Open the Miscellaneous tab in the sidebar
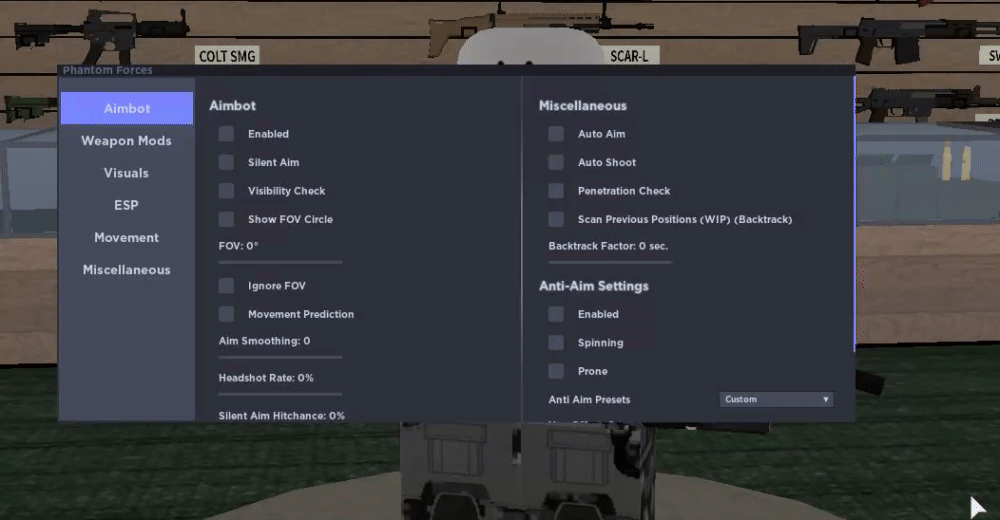 tap(126, 270)
